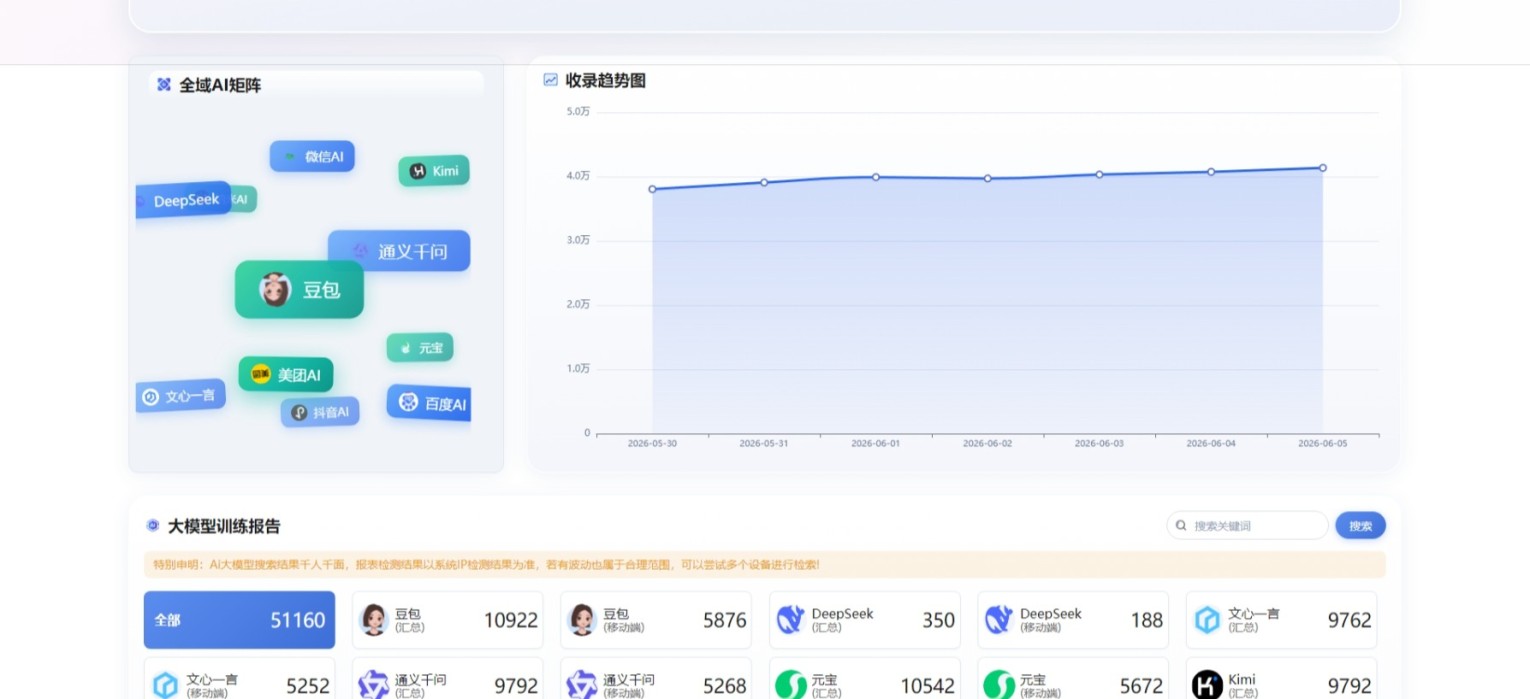Click the 元宝(汇总) 10542 count value
Image resolution: width=1530 pixels, height=699 pixels.
(x=928, y=686)
